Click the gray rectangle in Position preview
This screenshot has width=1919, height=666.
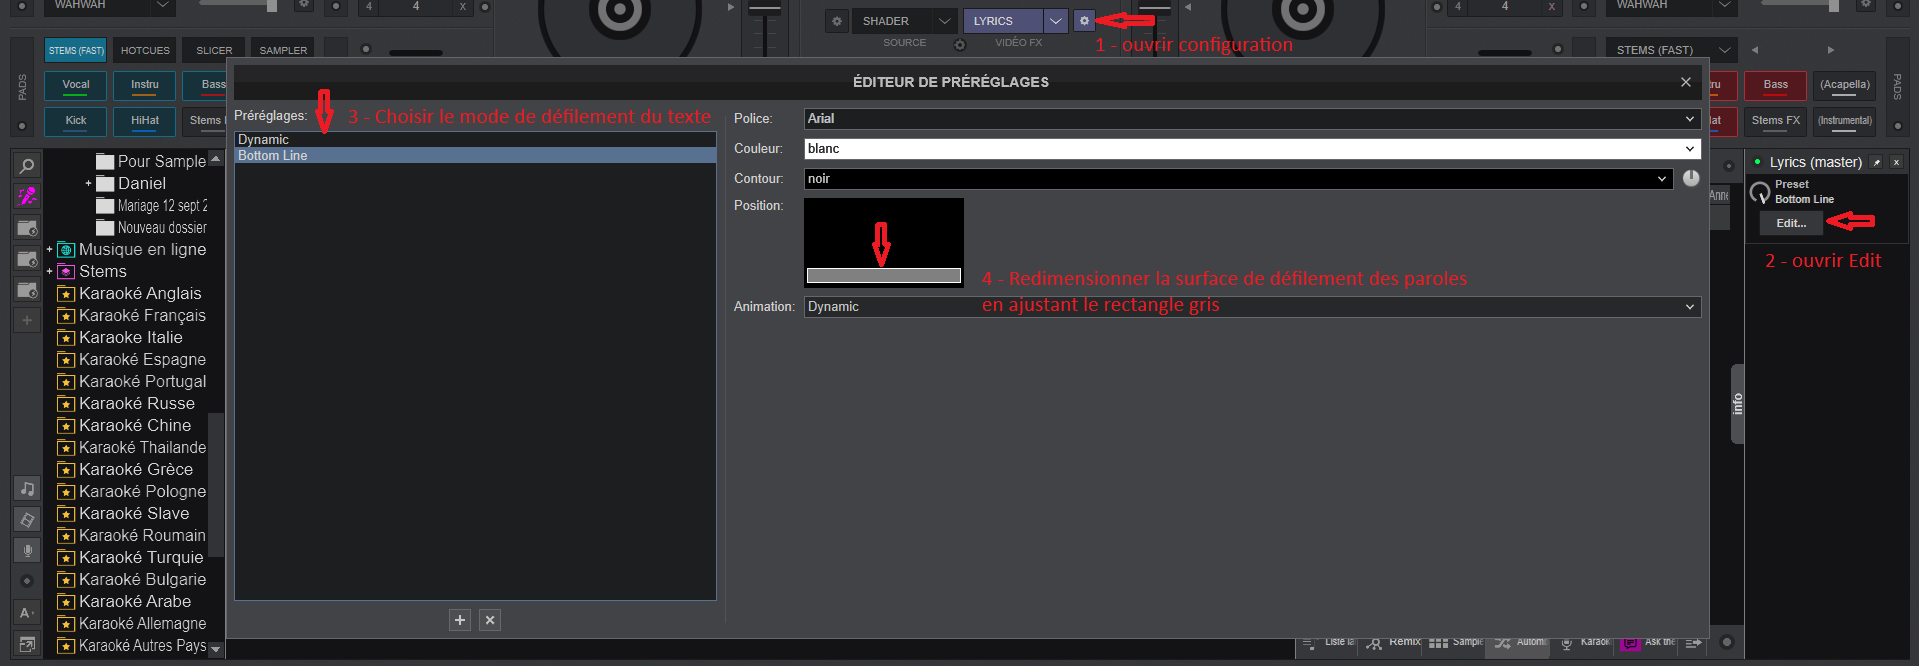[883, 276]
